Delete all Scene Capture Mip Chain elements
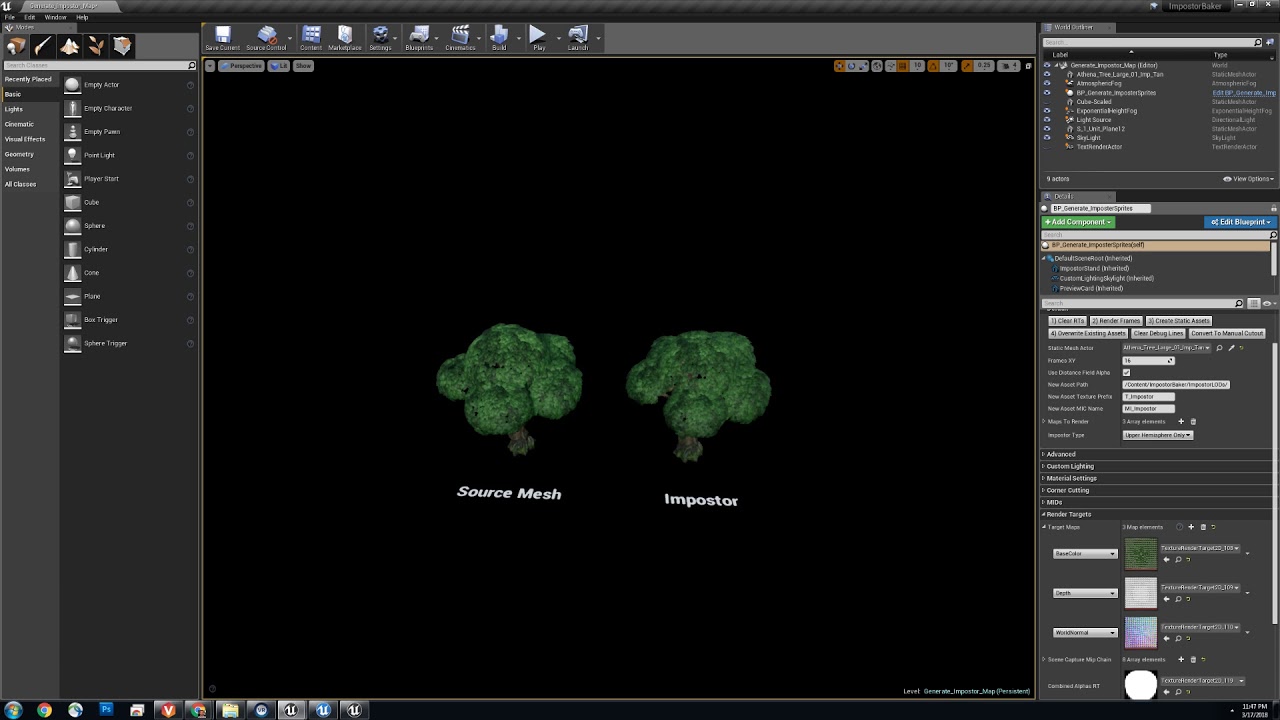The image size is (1280, 720). [x=1193, y=660]
